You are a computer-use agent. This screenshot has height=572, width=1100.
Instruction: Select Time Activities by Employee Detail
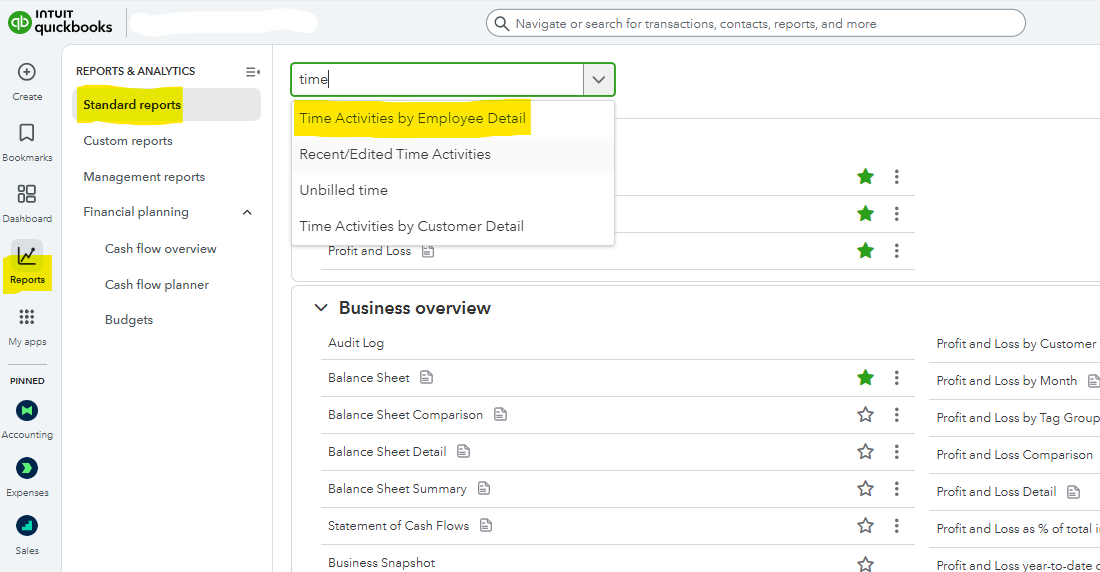(412, 119)
